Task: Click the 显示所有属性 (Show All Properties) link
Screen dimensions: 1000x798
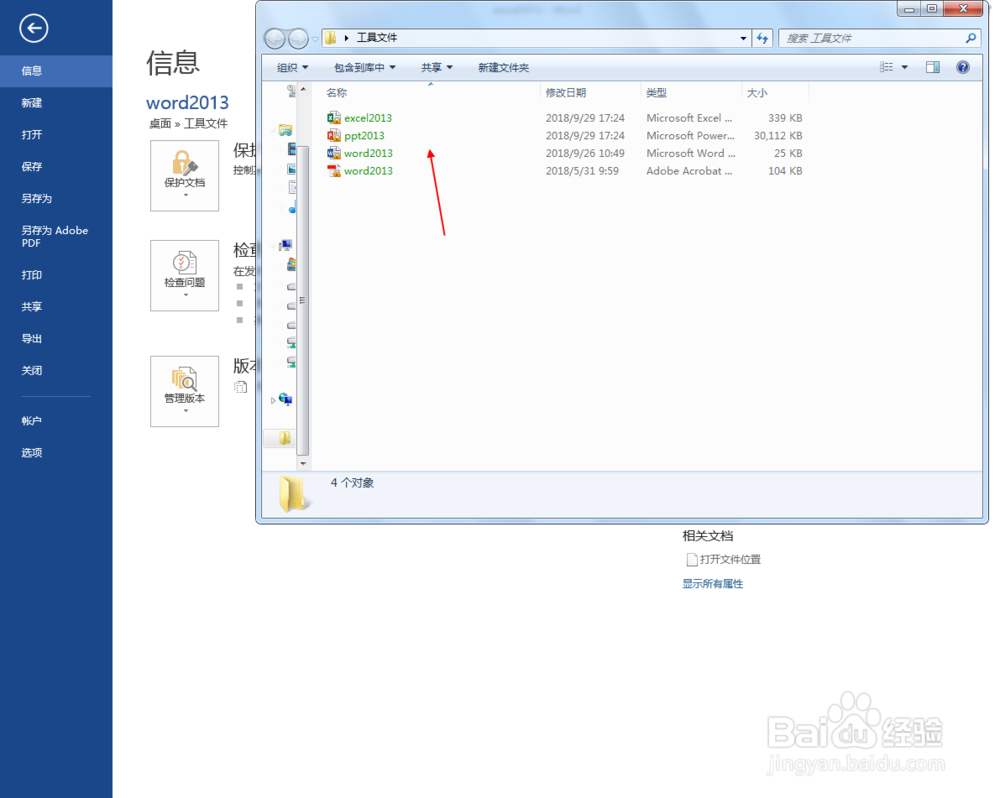Action: click(712, 583)
